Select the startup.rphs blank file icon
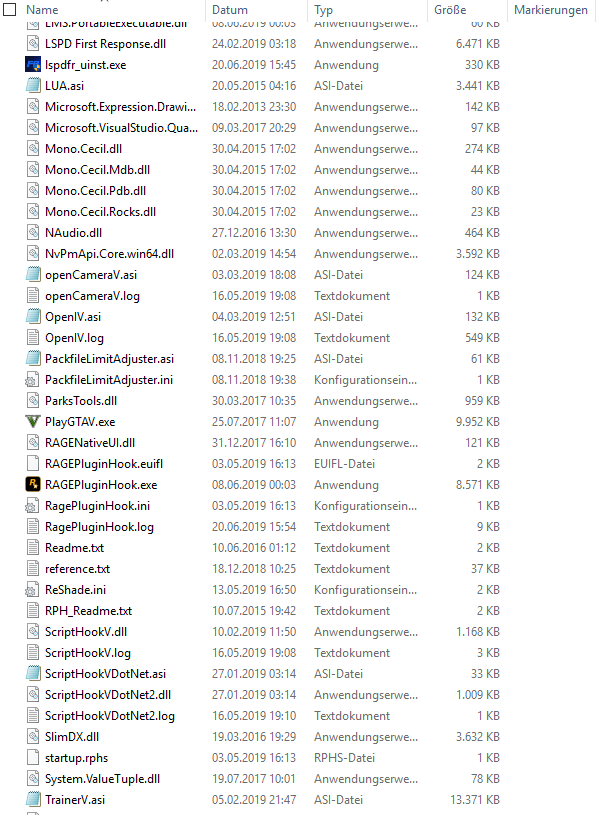This screenshot has width=613, height=818. tap(33, 757)
